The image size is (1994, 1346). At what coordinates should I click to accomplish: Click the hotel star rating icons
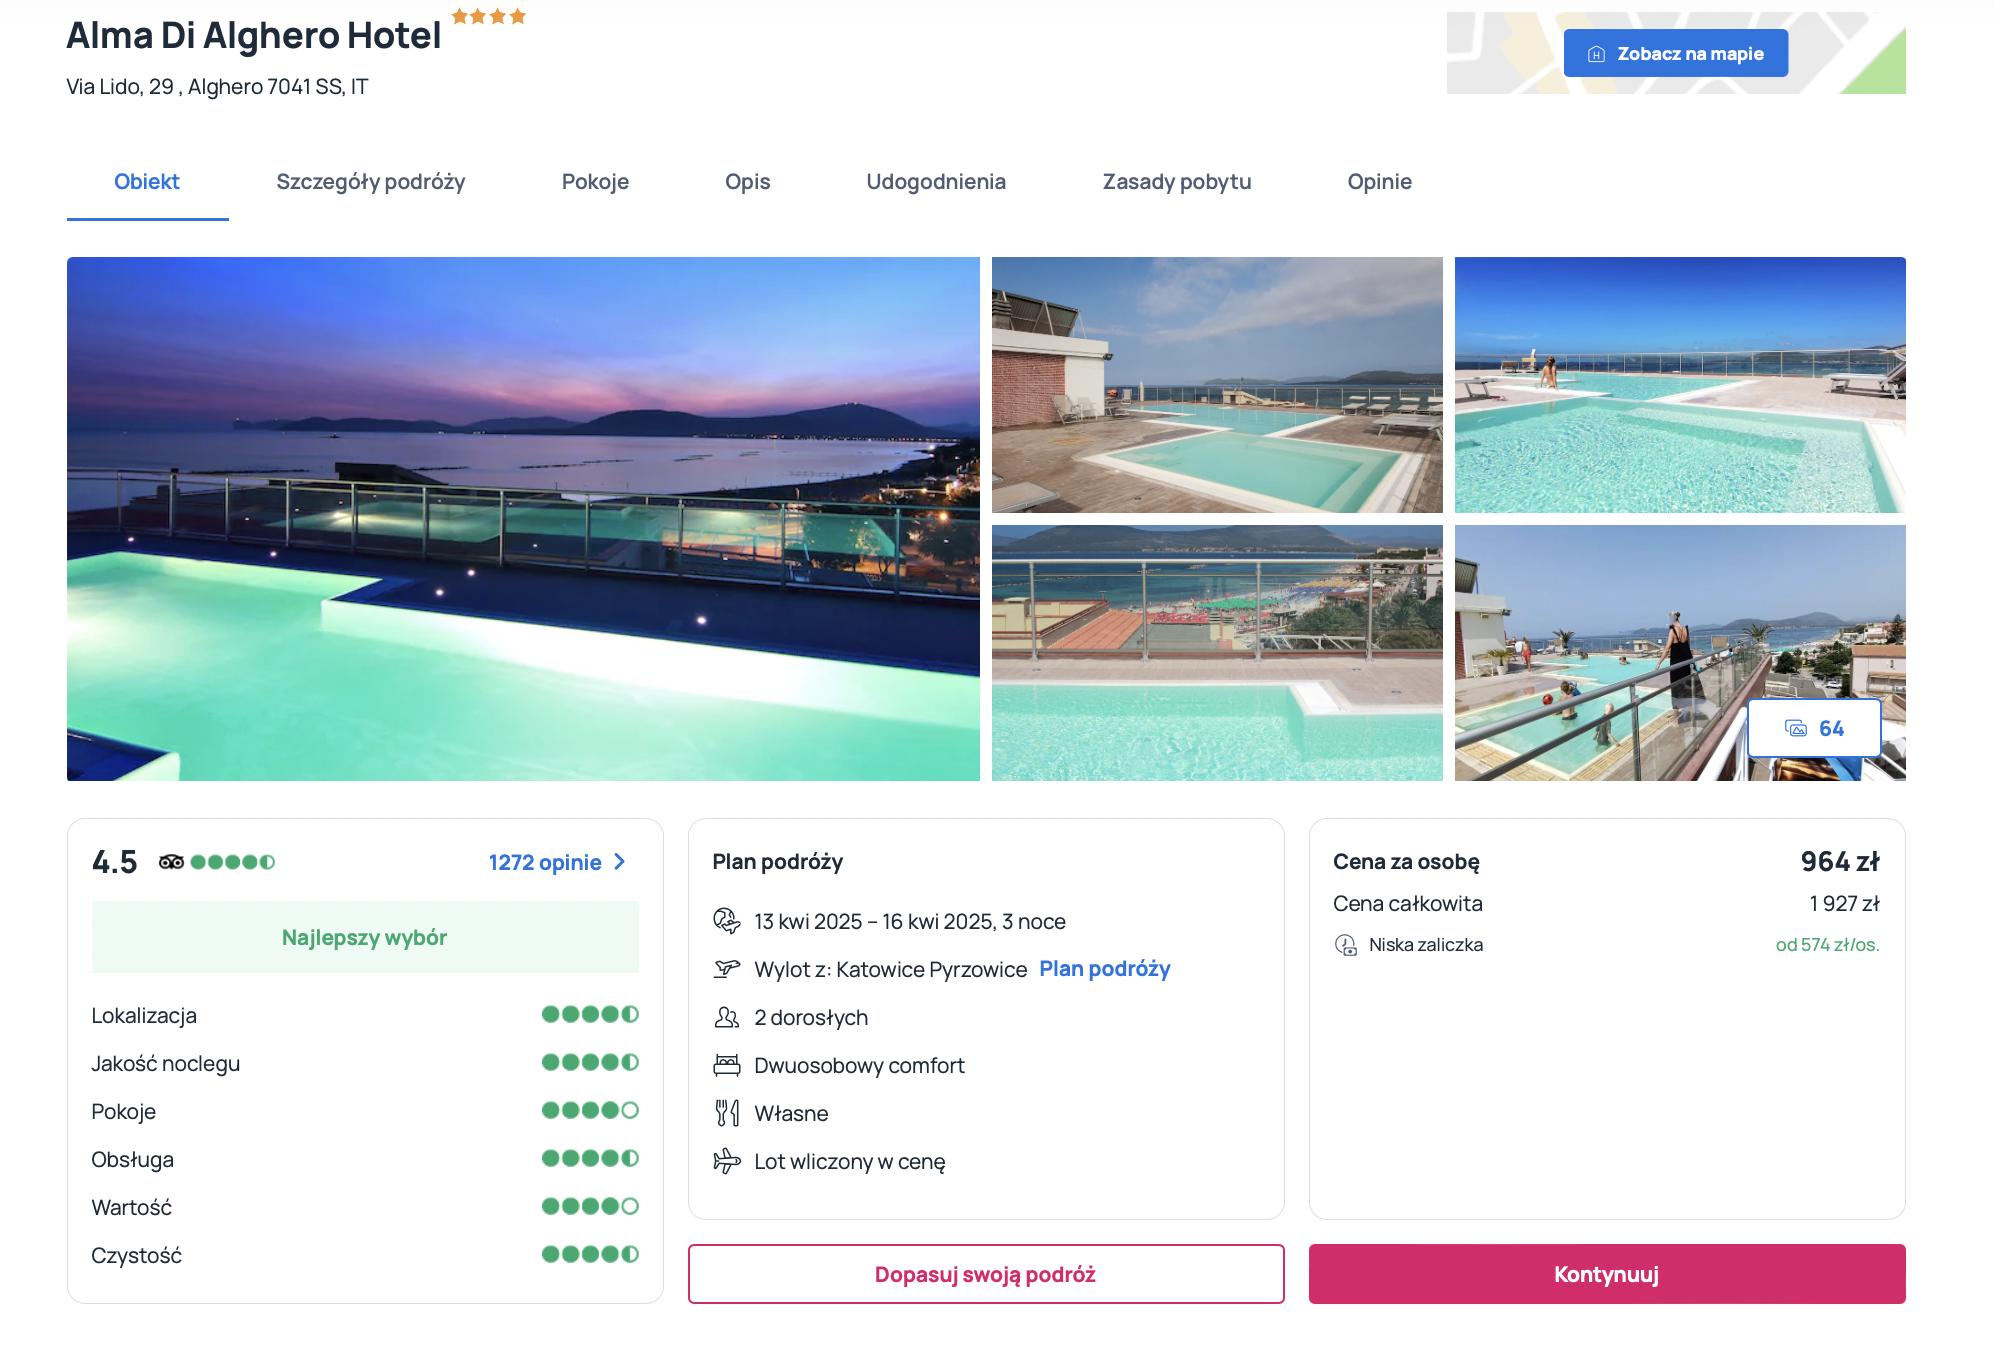(489, 16)
